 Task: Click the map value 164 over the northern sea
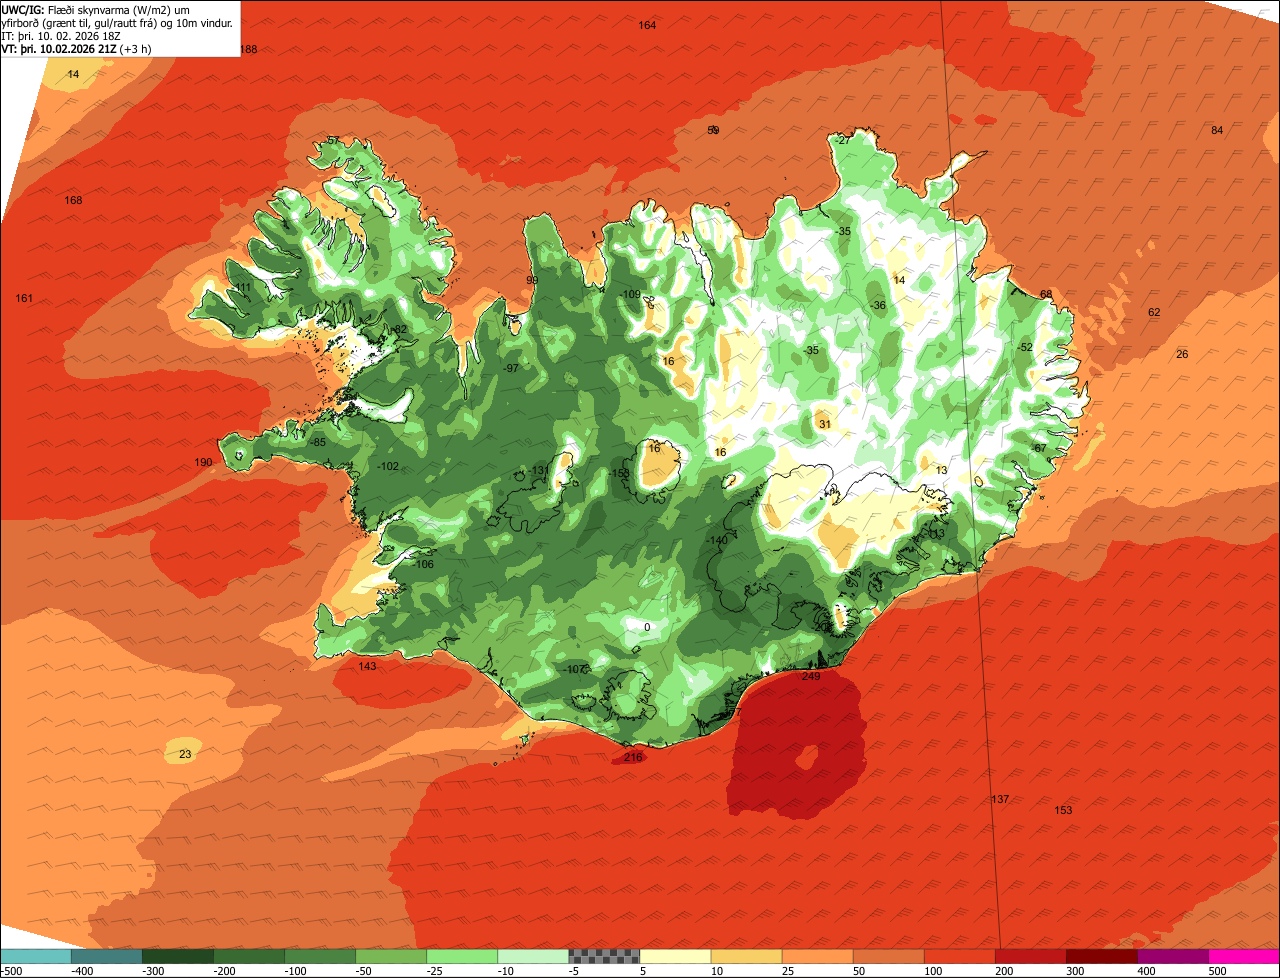click(x=647, y=25)
